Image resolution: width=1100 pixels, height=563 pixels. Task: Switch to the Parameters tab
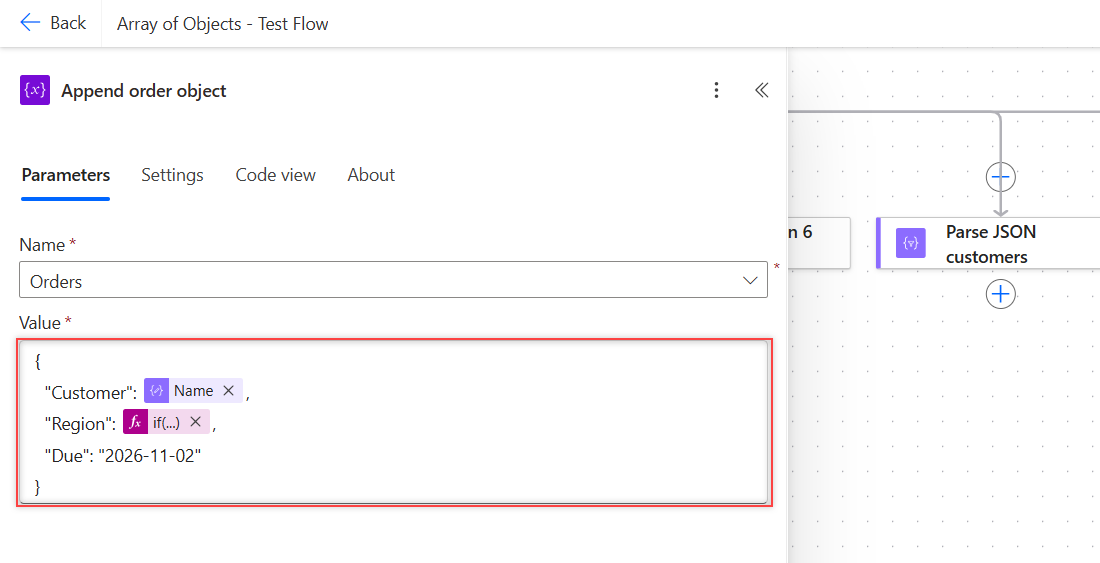65,175
